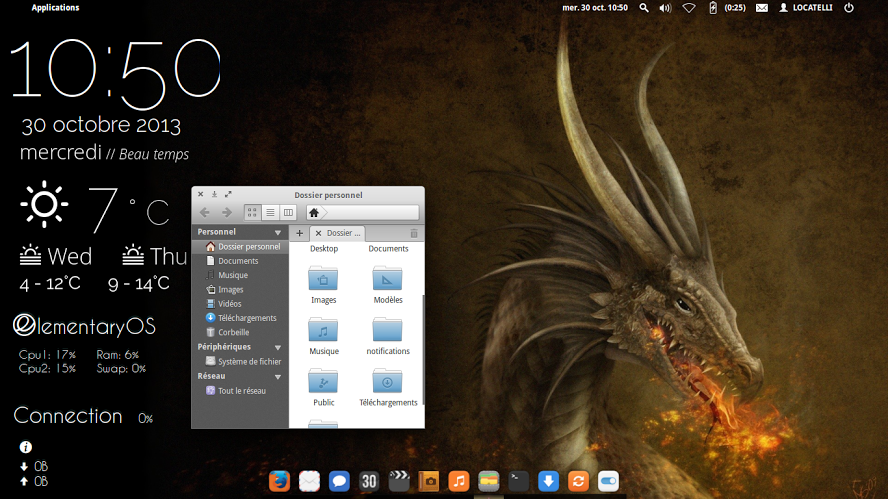888x499 pixels.
Task: Open the photo manager in the dock
Action: [x=429, y=481]
